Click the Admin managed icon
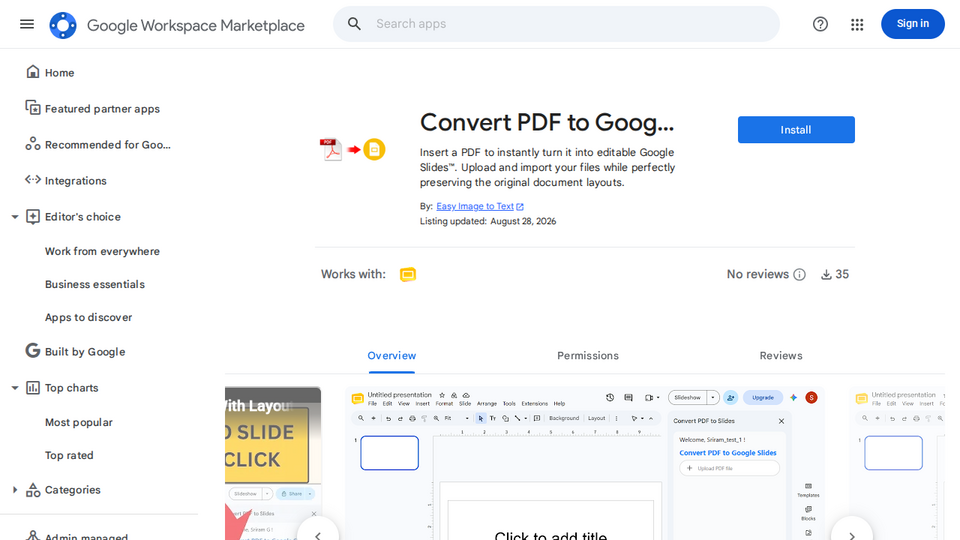The image size is (960, 540). click(33, 535)
